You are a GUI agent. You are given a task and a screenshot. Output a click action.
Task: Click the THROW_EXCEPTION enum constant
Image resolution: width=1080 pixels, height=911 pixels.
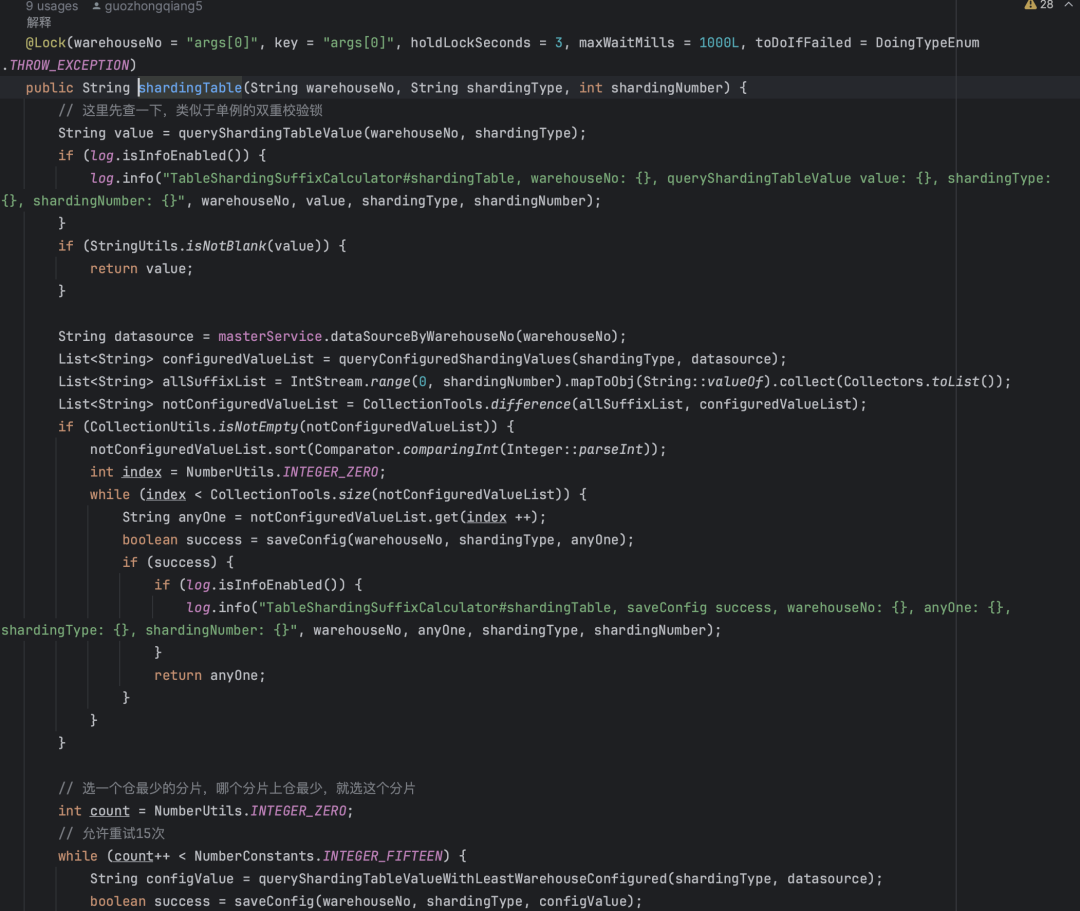pyautogui.click(x=69, y=65)
